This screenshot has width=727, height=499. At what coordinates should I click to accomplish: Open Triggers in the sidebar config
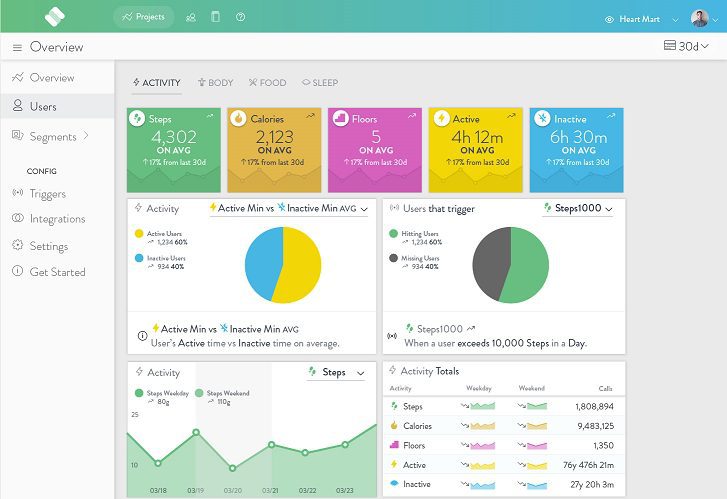[x=47, y=194]
